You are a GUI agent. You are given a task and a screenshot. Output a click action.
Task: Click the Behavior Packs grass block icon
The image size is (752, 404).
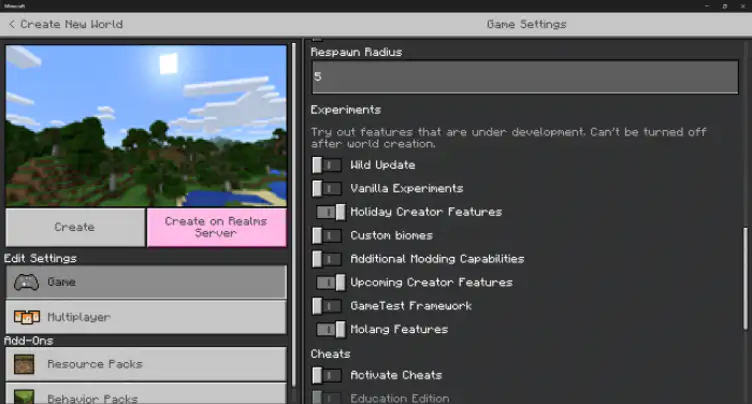click(x=24, y=397)
